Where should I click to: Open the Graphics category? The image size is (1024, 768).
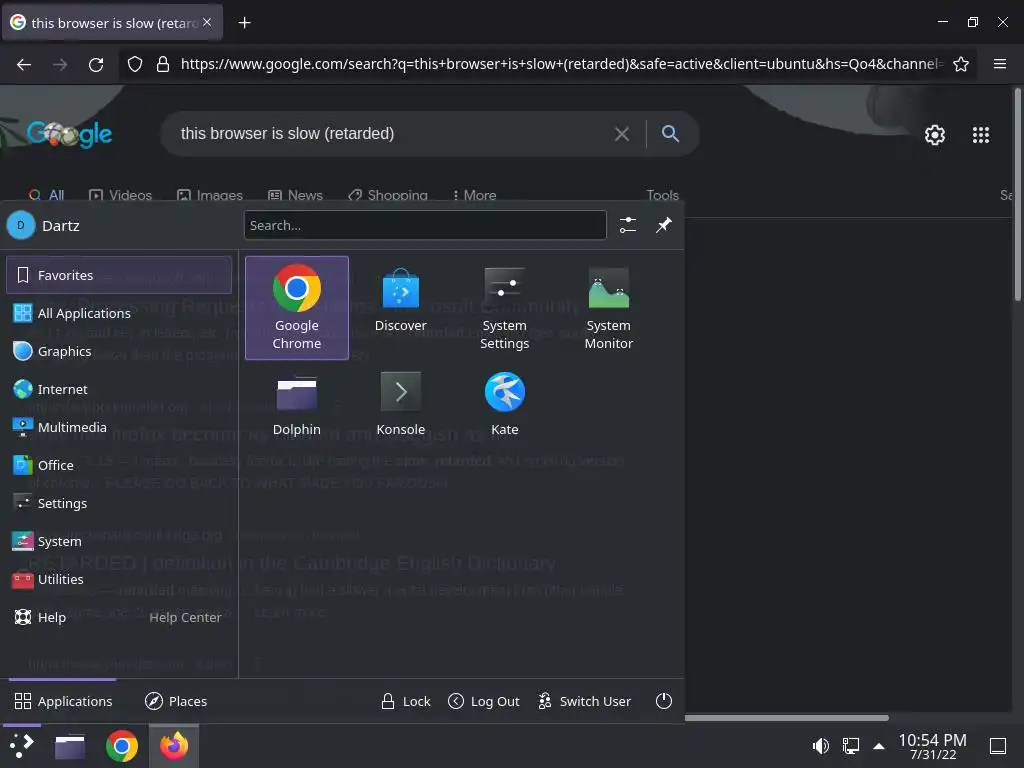(119, 351)
